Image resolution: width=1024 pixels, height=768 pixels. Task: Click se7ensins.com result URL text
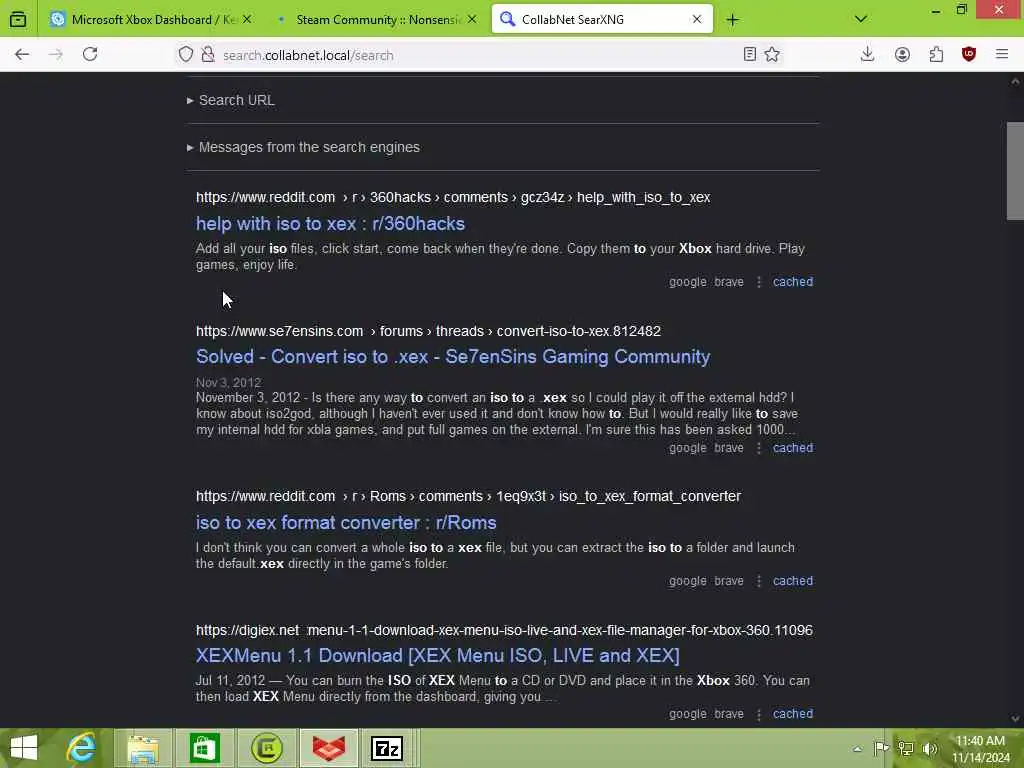pyautogui.click(x=428, y=331)
